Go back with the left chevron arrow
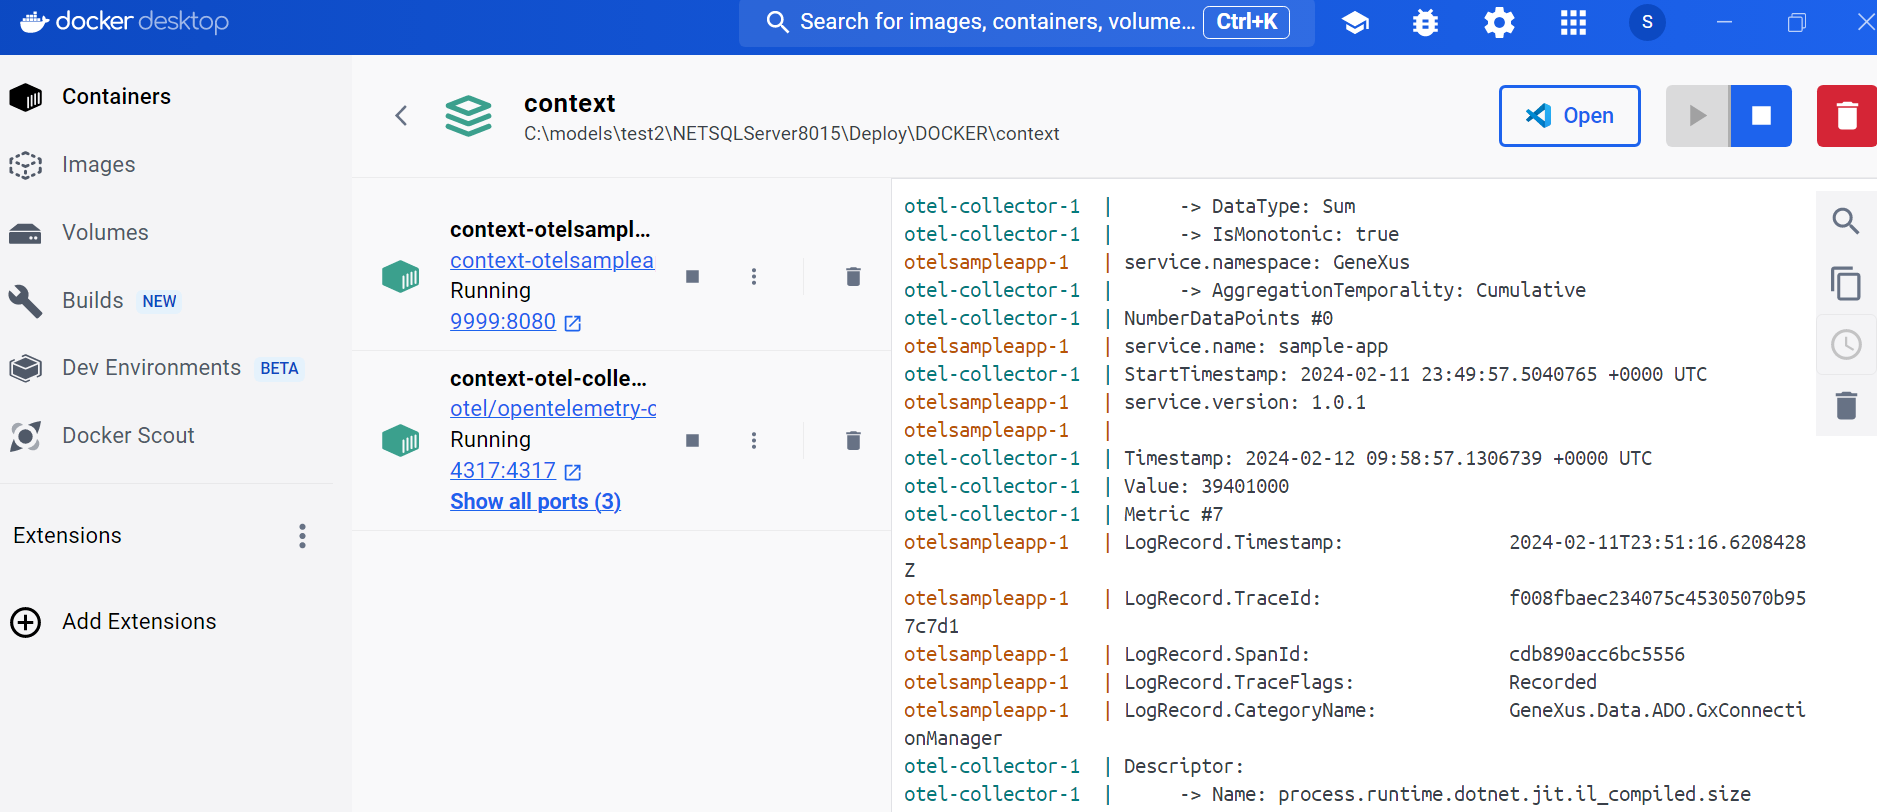 pyautogui.click(x=401, y=116)
